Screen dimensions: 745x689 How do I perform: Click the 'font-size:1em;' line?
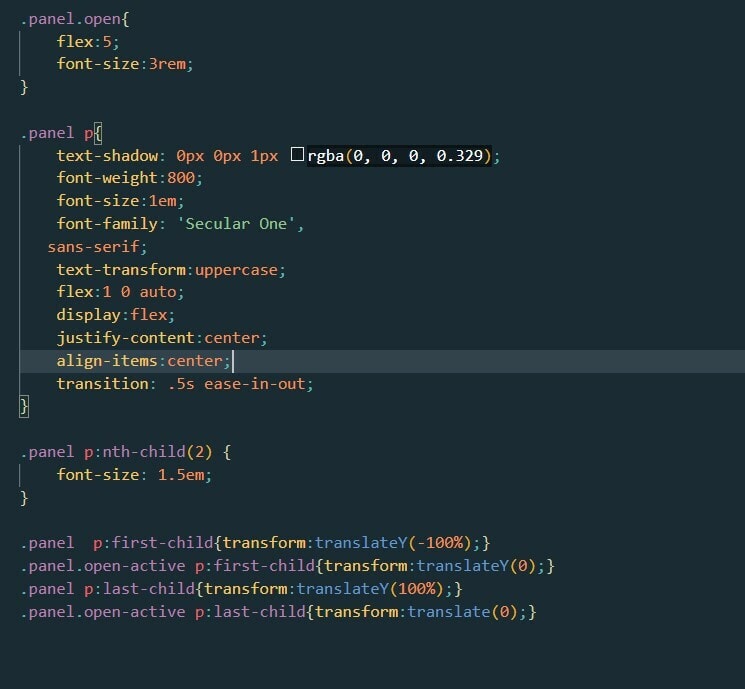[x=120, y=201]
